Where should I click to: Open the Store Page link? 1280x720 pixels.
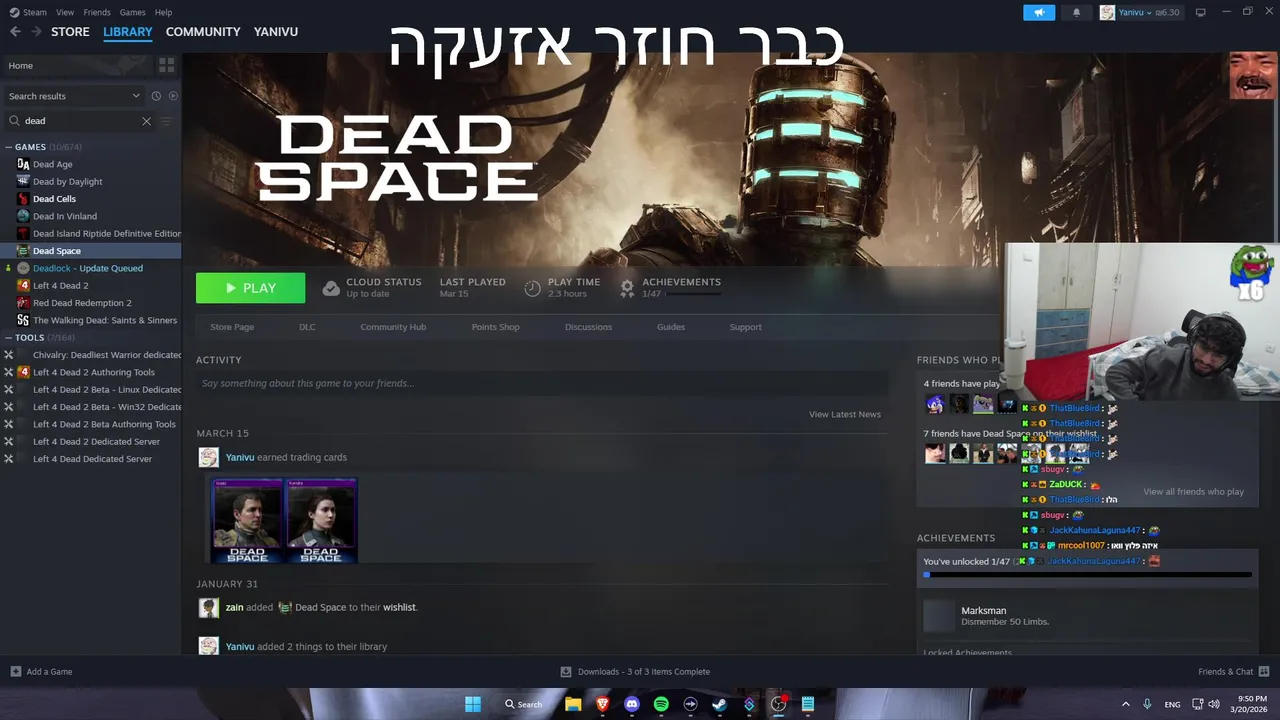click(232, 327)
